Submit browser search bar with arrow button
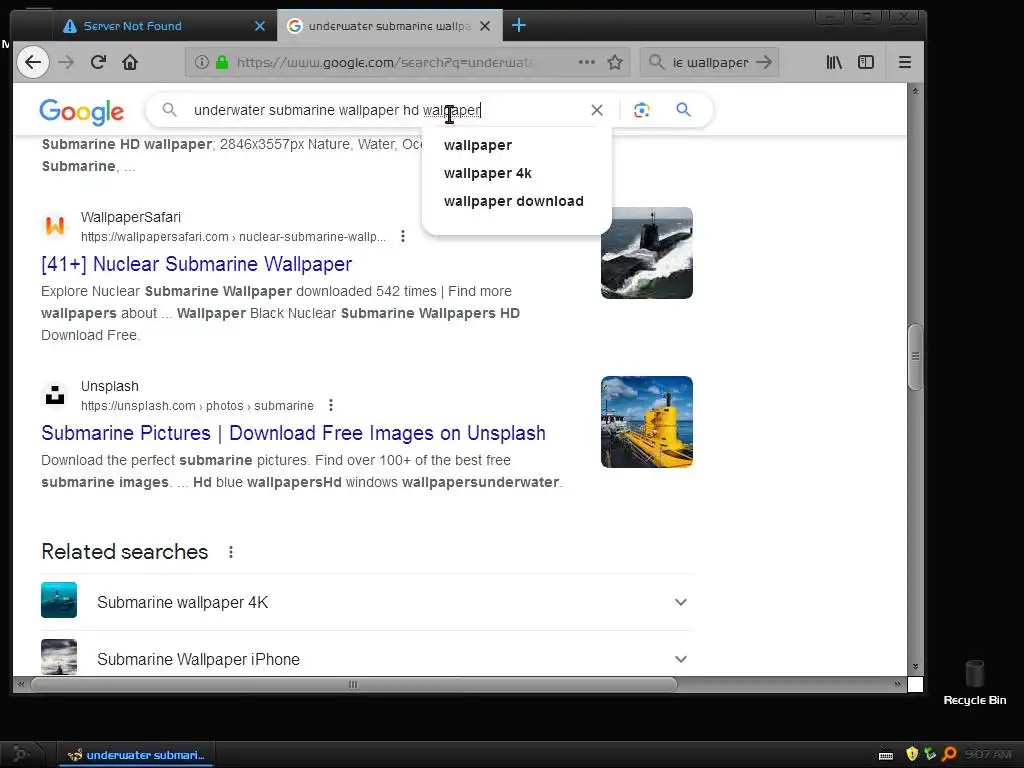Screen dimensions: 1024x768 point(763,62)
